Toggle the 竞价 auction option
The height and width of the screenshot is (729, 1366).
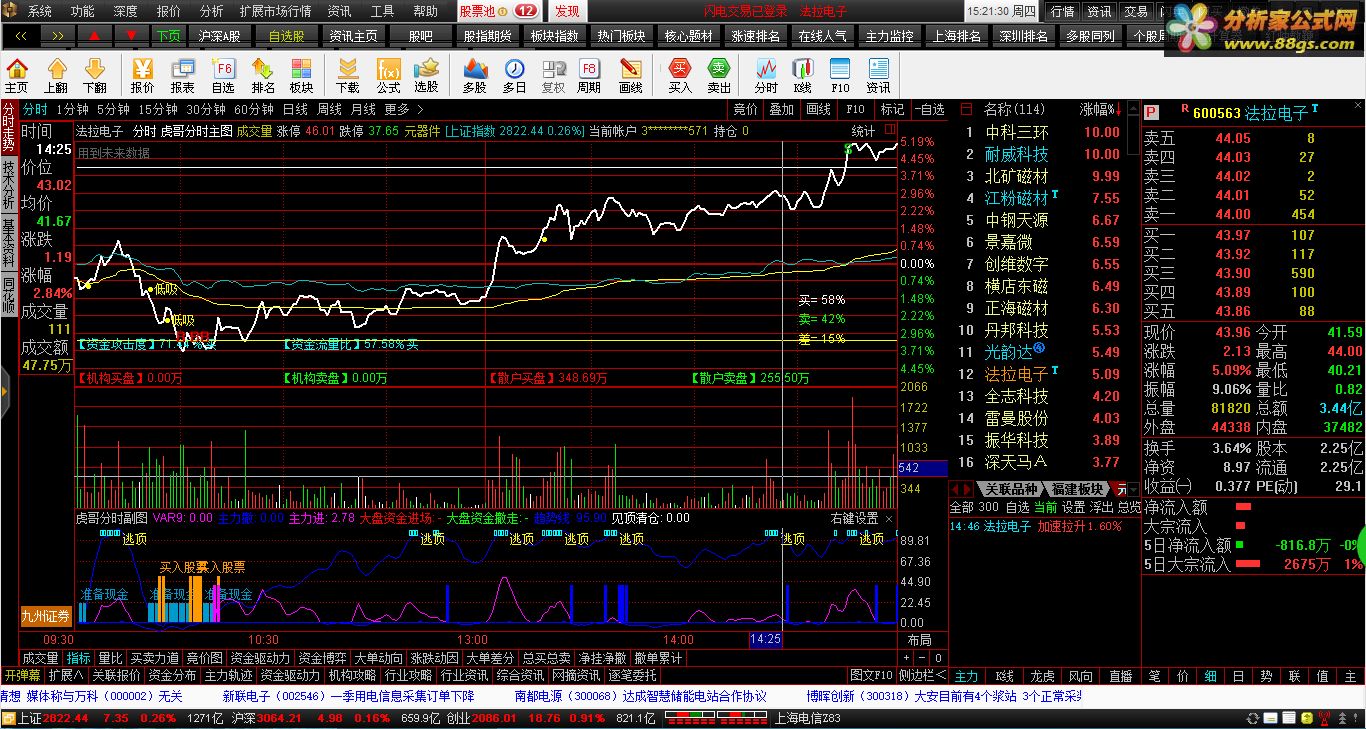click(745, 109)
